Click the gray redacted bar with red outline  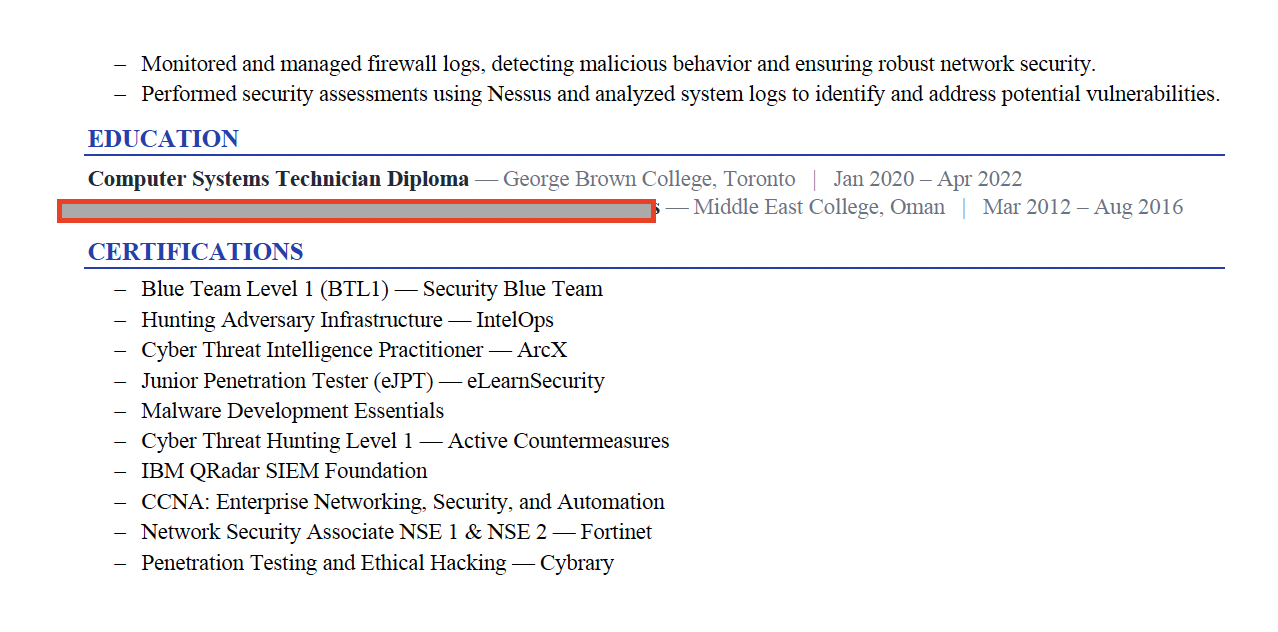(356, 210)
